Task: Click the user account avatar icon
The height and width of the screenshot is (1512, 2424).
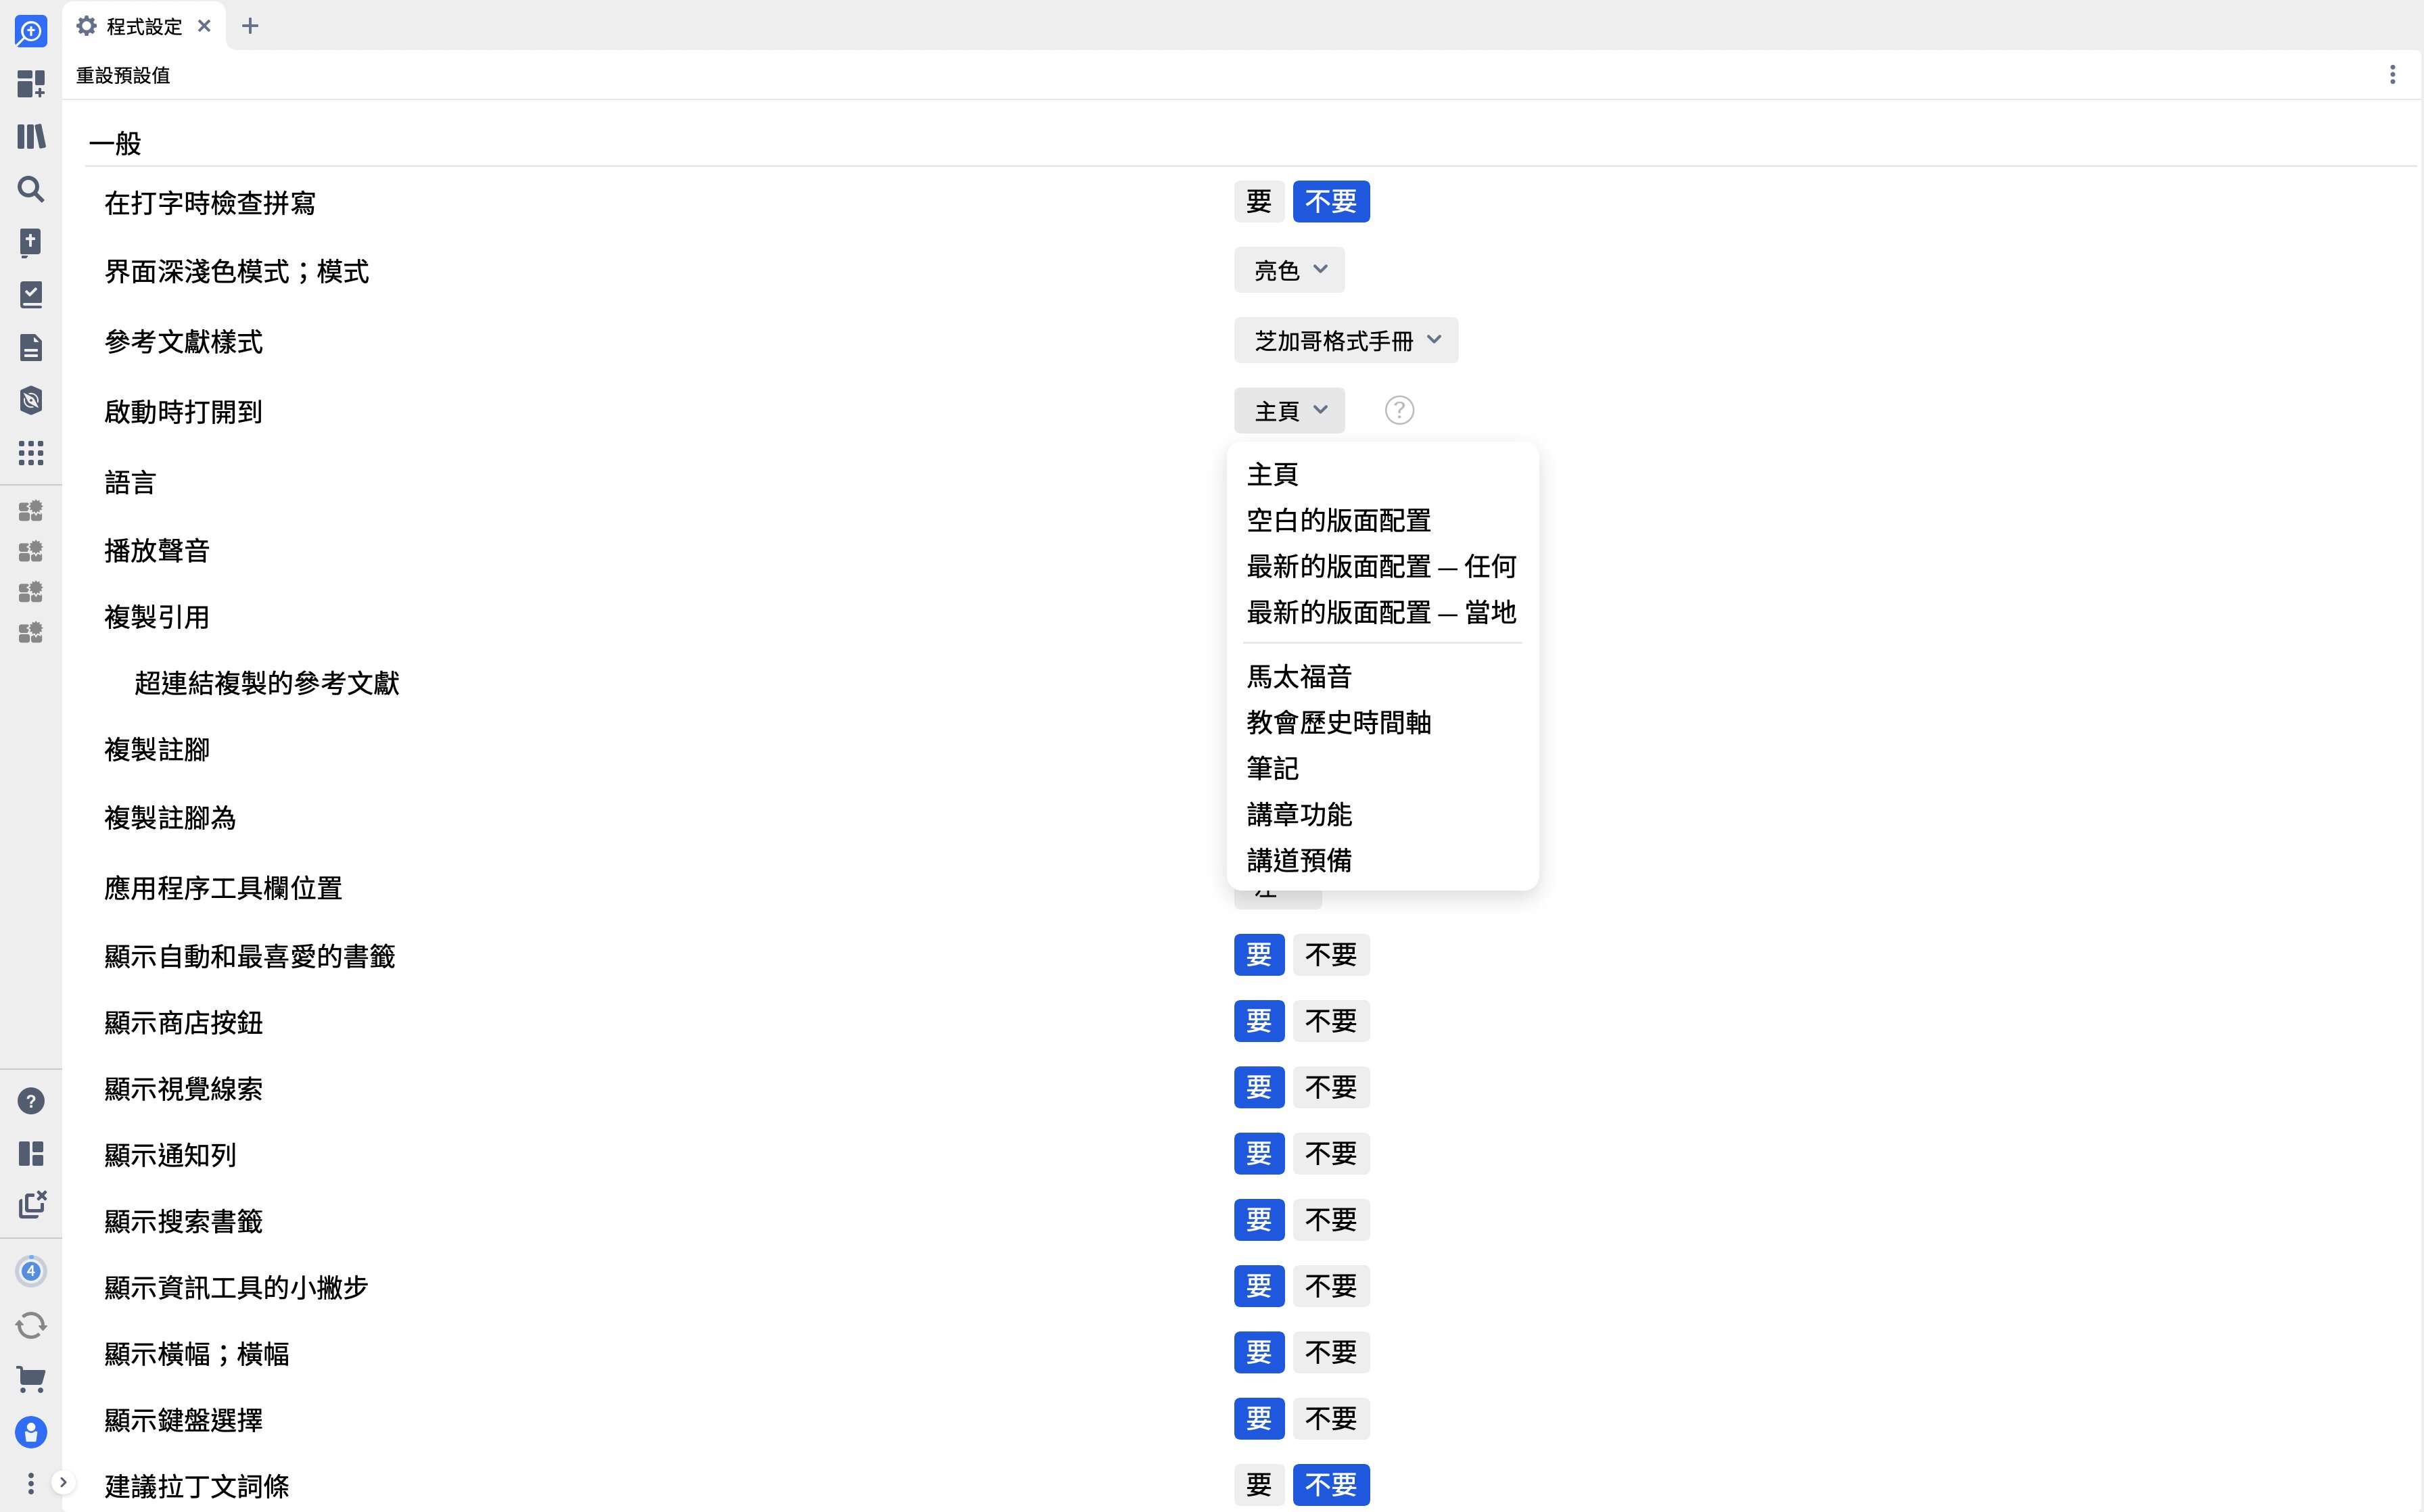Action: click(31, 1432)
